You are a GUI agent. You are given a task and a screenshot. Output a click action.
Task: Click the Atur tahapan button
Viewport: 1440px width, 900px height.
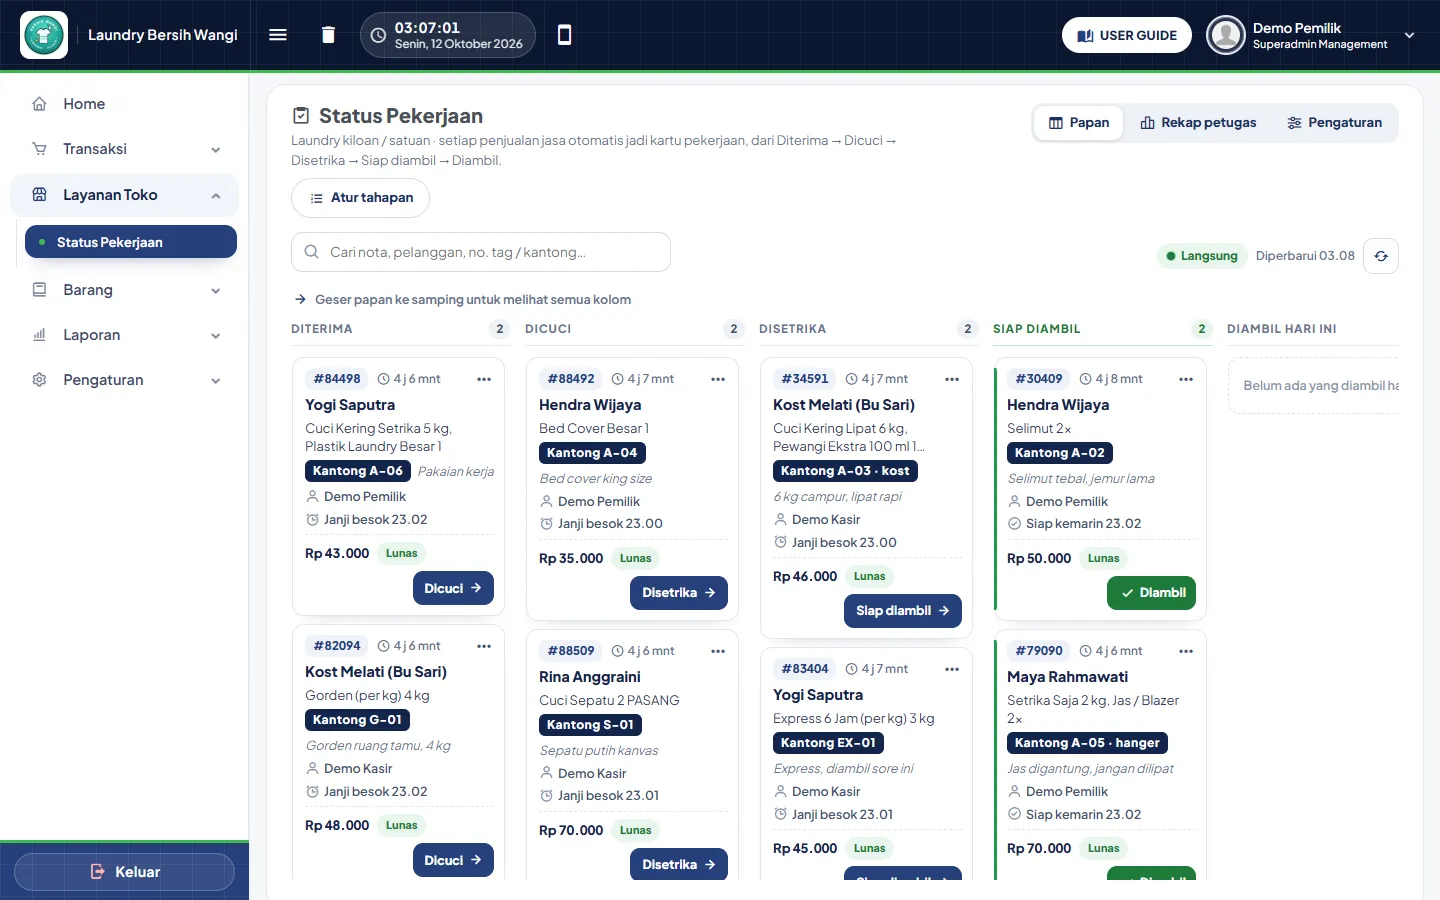click(x=360, y=198)
